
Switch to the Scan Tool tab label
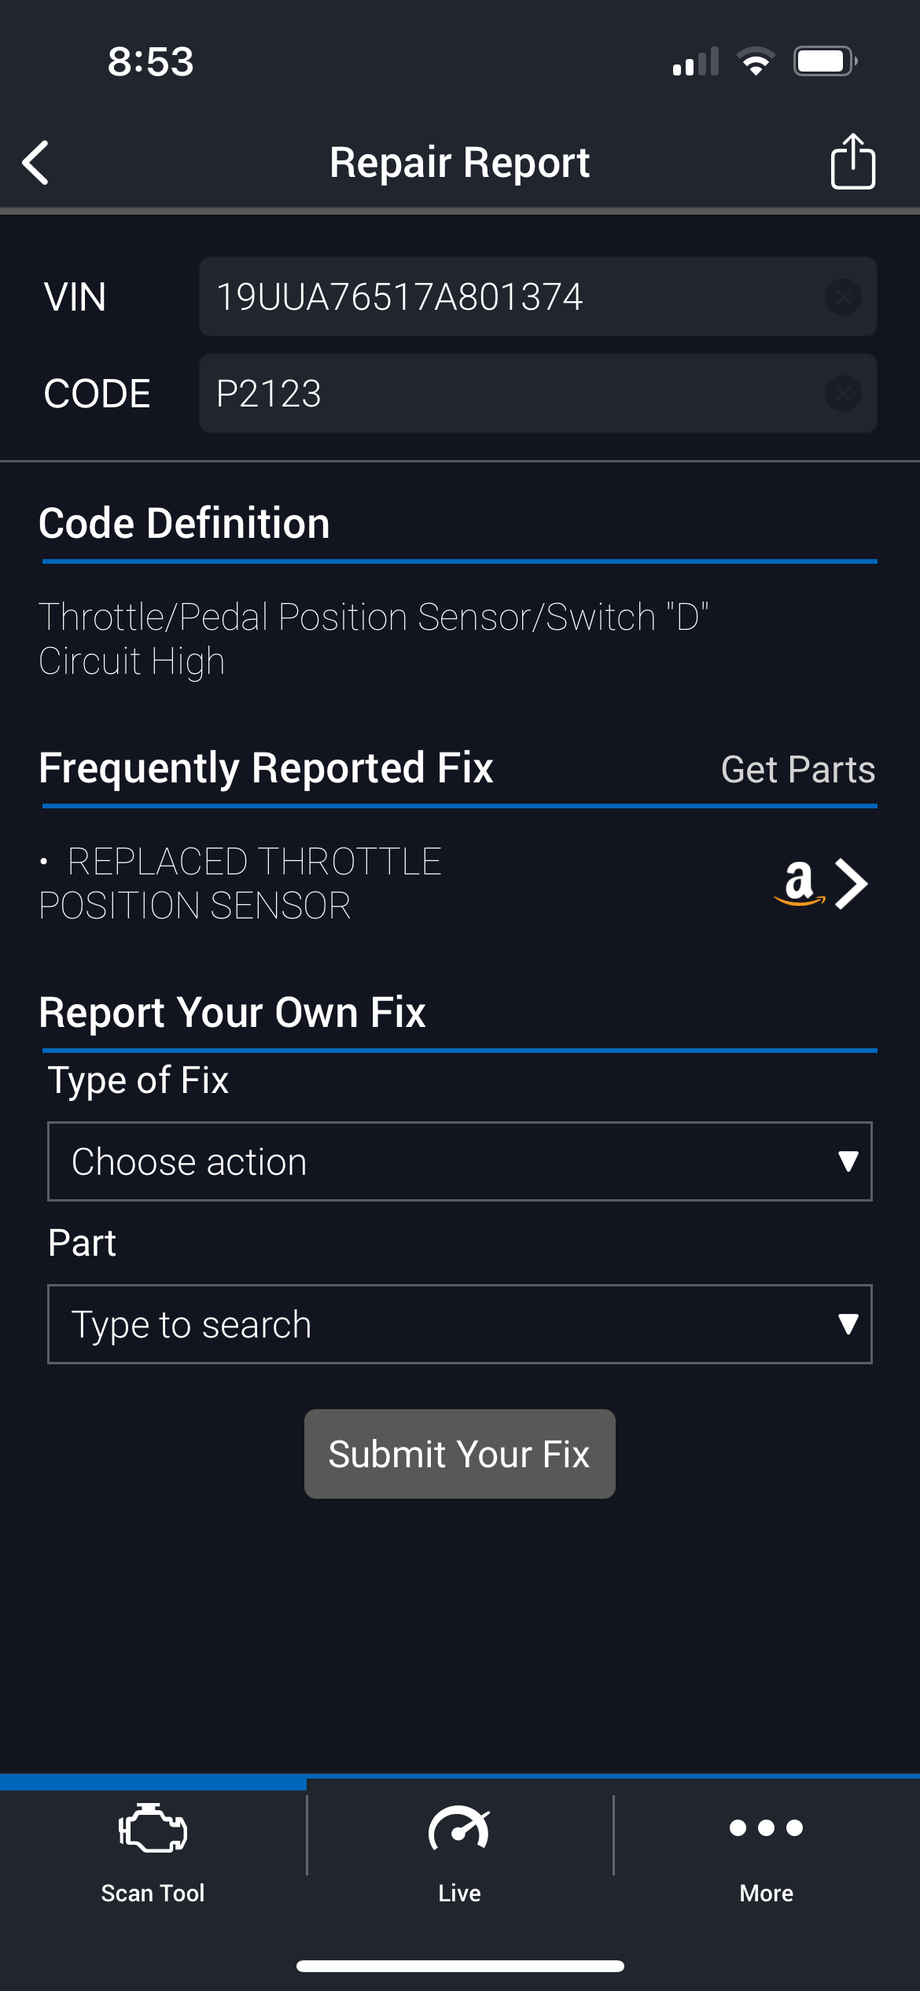[153, 1893]
